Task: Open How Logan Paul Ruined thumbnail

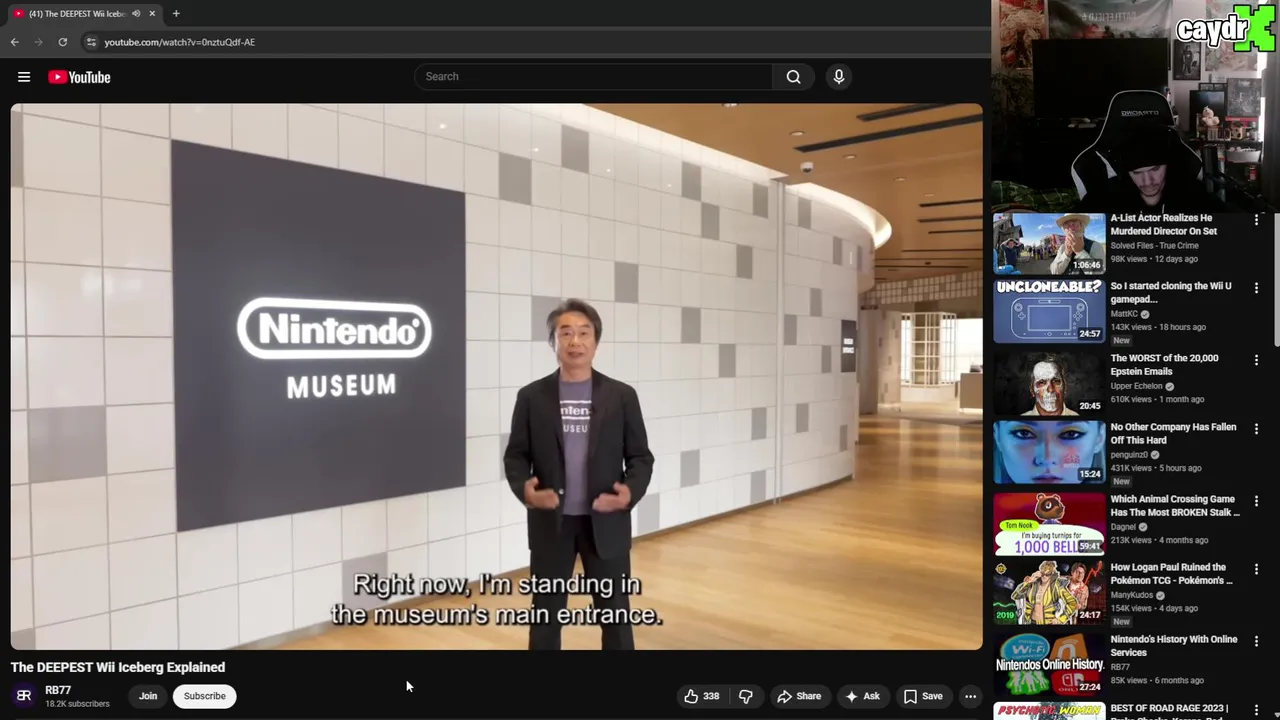Action: click(x=1049, y=592)
